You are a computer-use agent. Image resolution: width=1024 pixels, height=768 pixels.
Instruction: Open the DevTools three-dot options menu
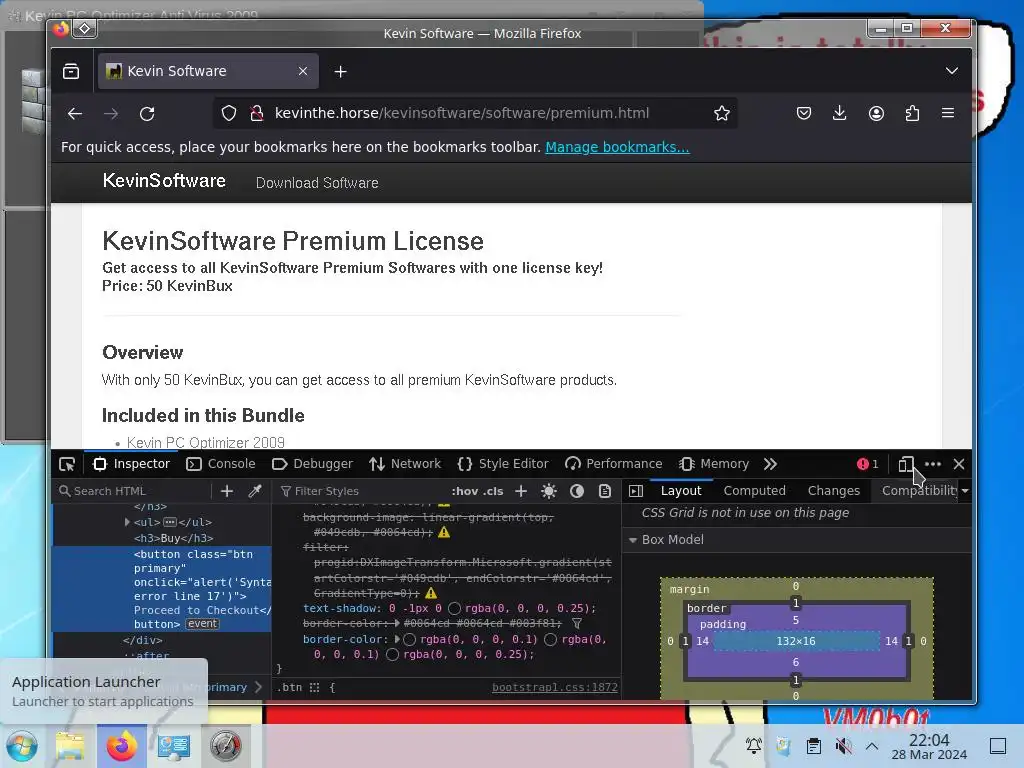tap(933, 464)
